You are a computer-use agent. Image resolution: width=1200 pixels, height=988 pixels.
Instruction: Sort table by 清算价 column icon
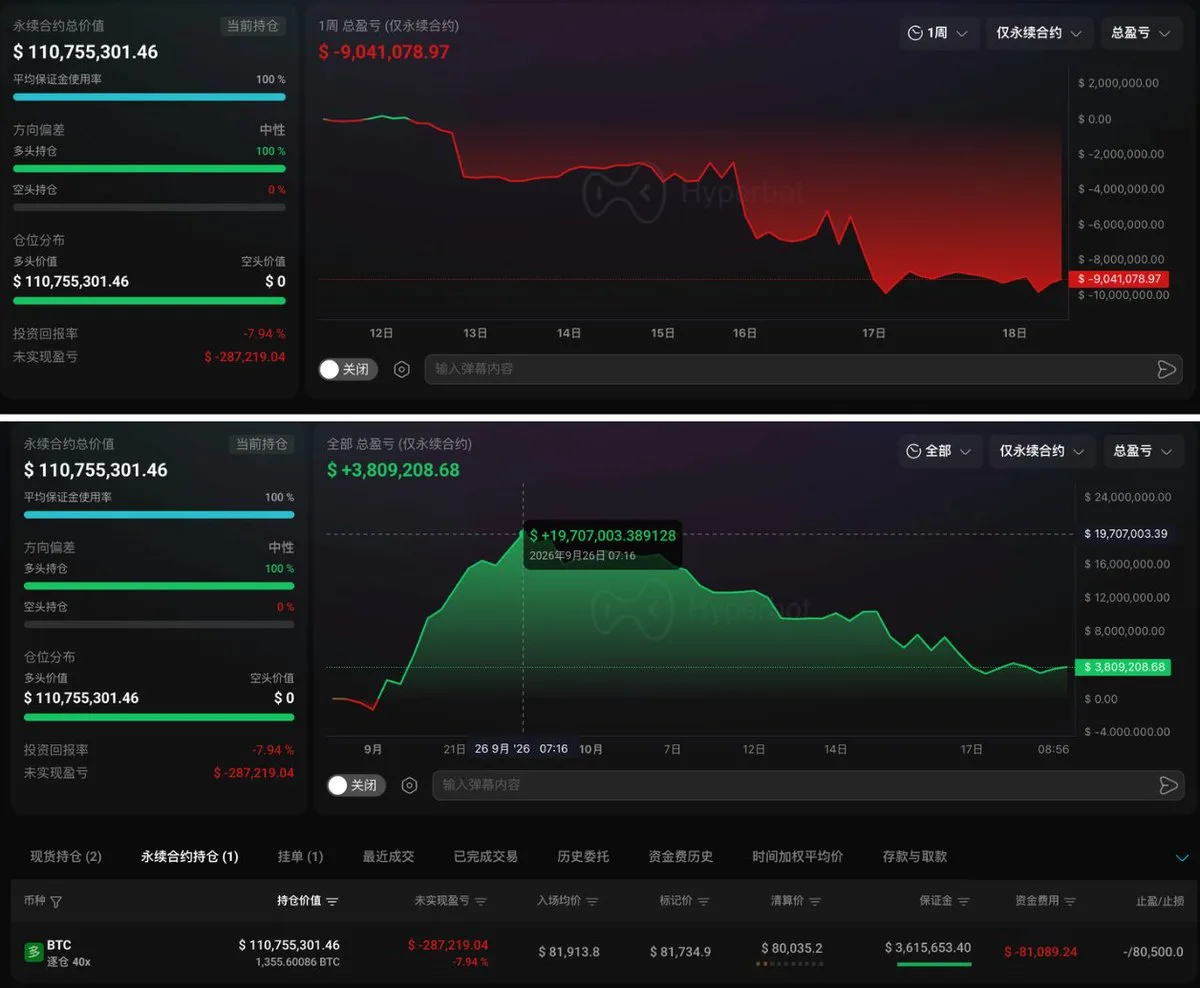[815, 901]
